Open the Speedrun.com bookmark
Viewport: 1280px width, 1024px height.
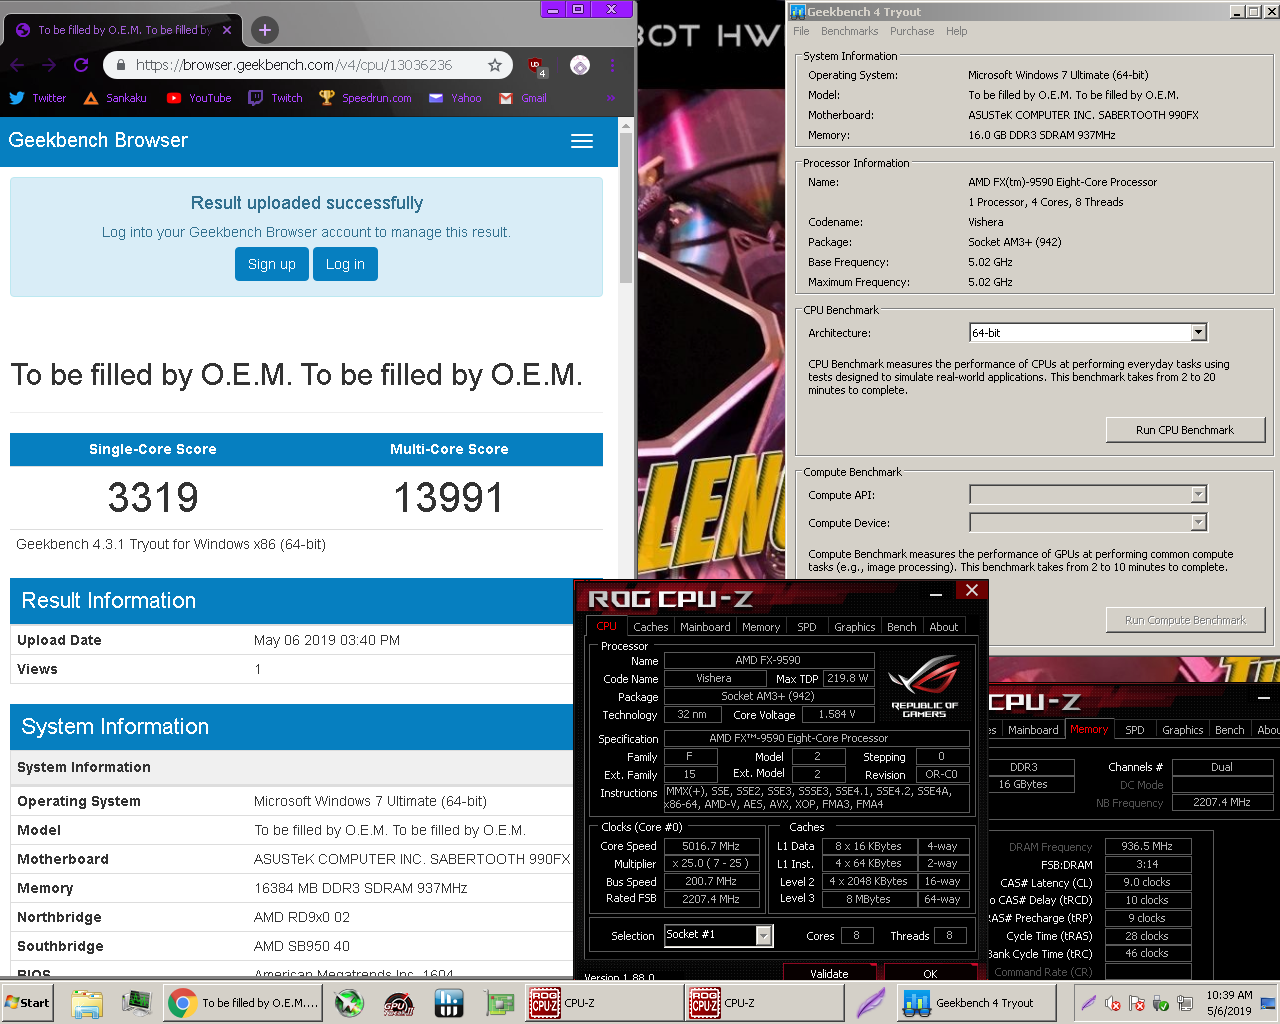365,98
